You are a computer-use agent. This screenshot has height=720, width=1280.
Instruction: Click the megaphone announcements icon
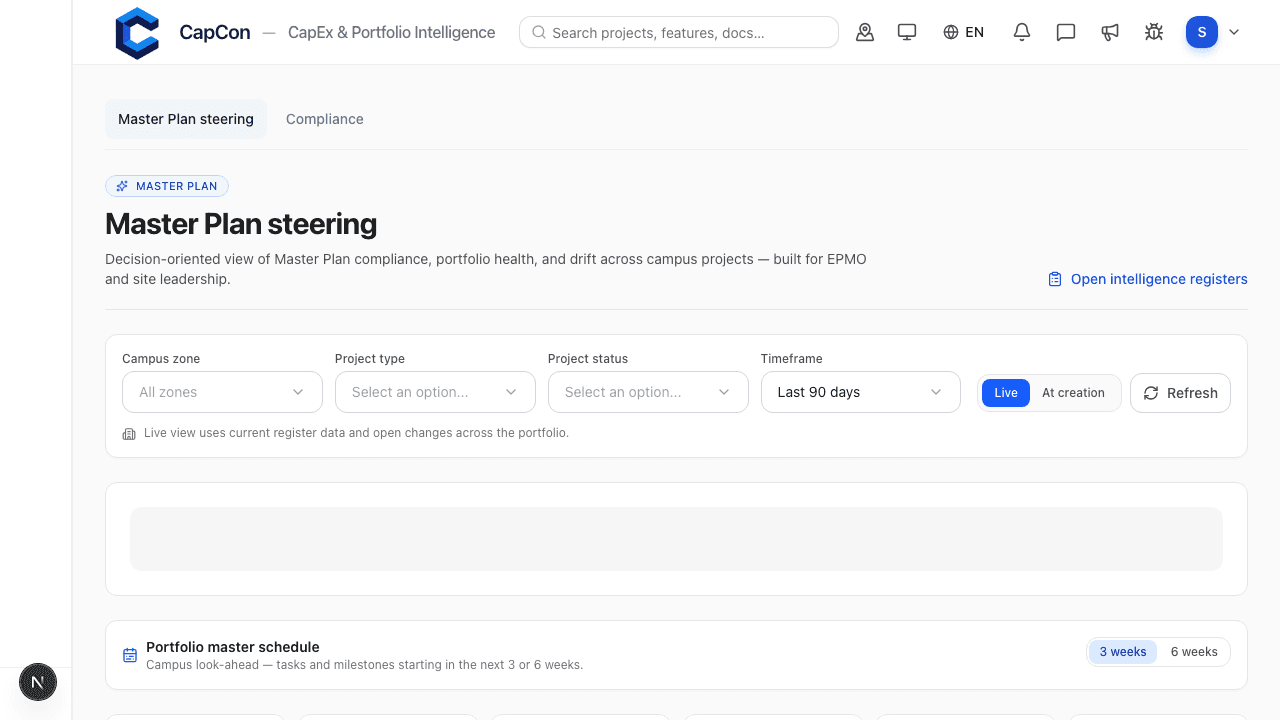(1110, 32)
